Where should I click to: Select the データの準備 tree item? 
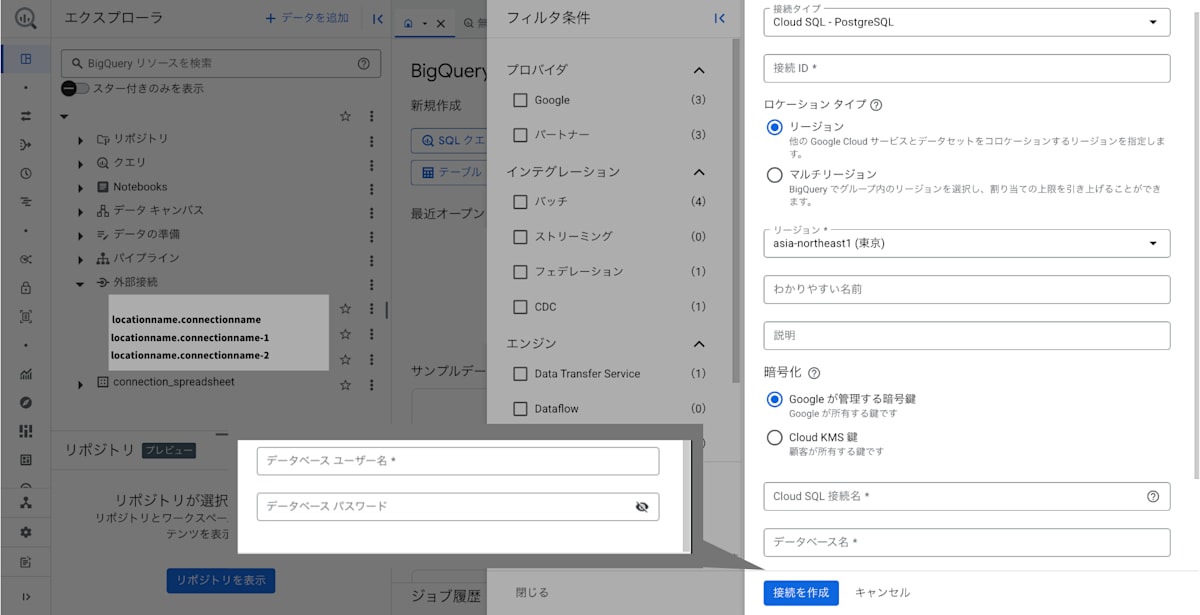coord(147,235)
